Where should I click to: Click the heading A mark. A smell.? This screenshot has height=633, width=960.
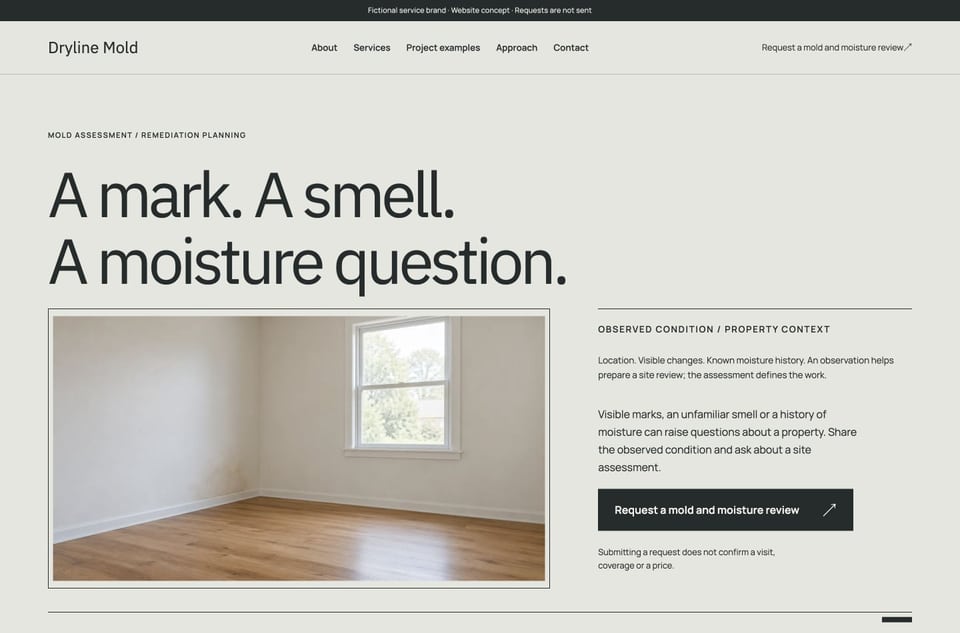252,195
